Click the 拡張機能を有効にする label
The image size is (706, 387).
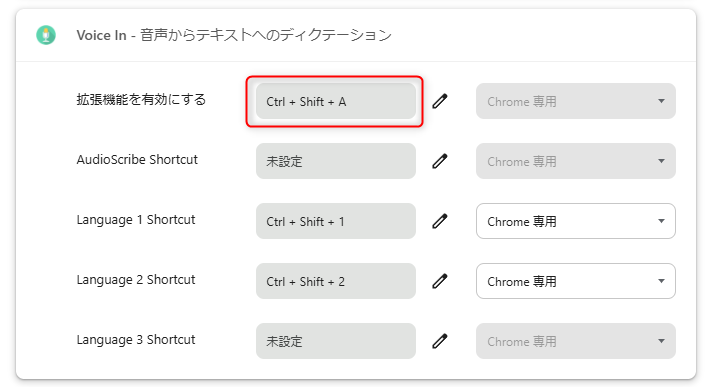[141, 99]
